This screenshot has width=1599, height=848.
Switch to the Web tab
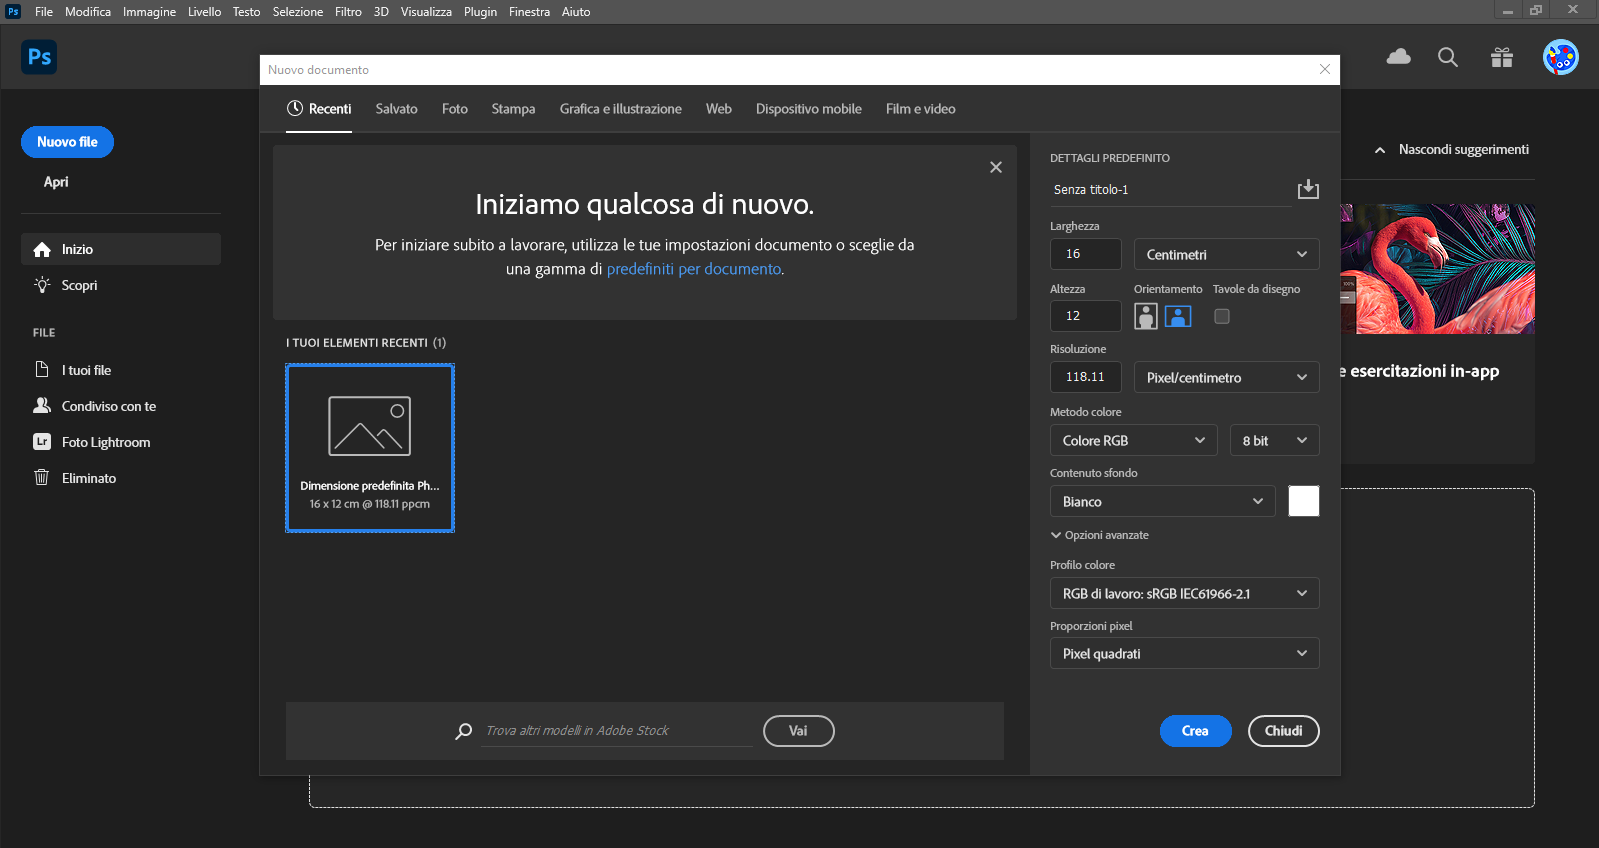719,109
